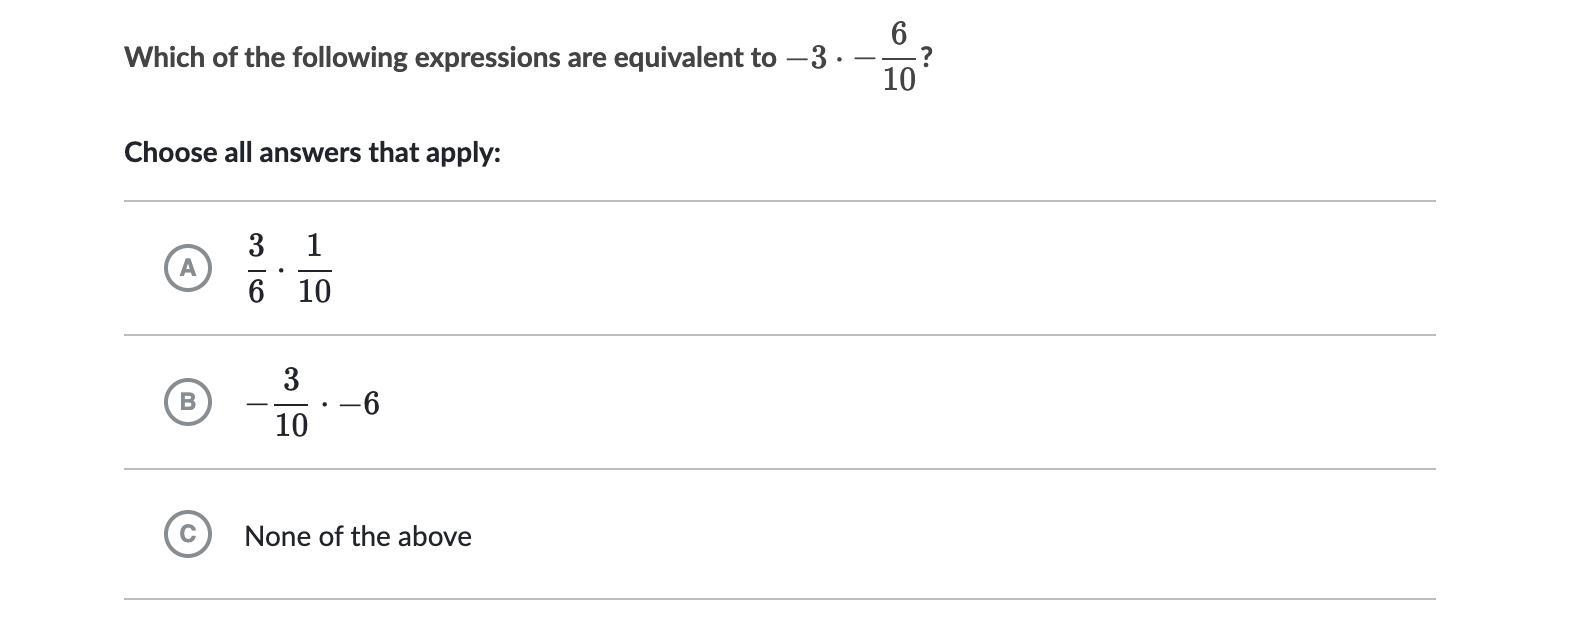Click the 'Choose all answers that apply:' text
This screenshot has width=1586, height=640.
[x=312, y=153]
